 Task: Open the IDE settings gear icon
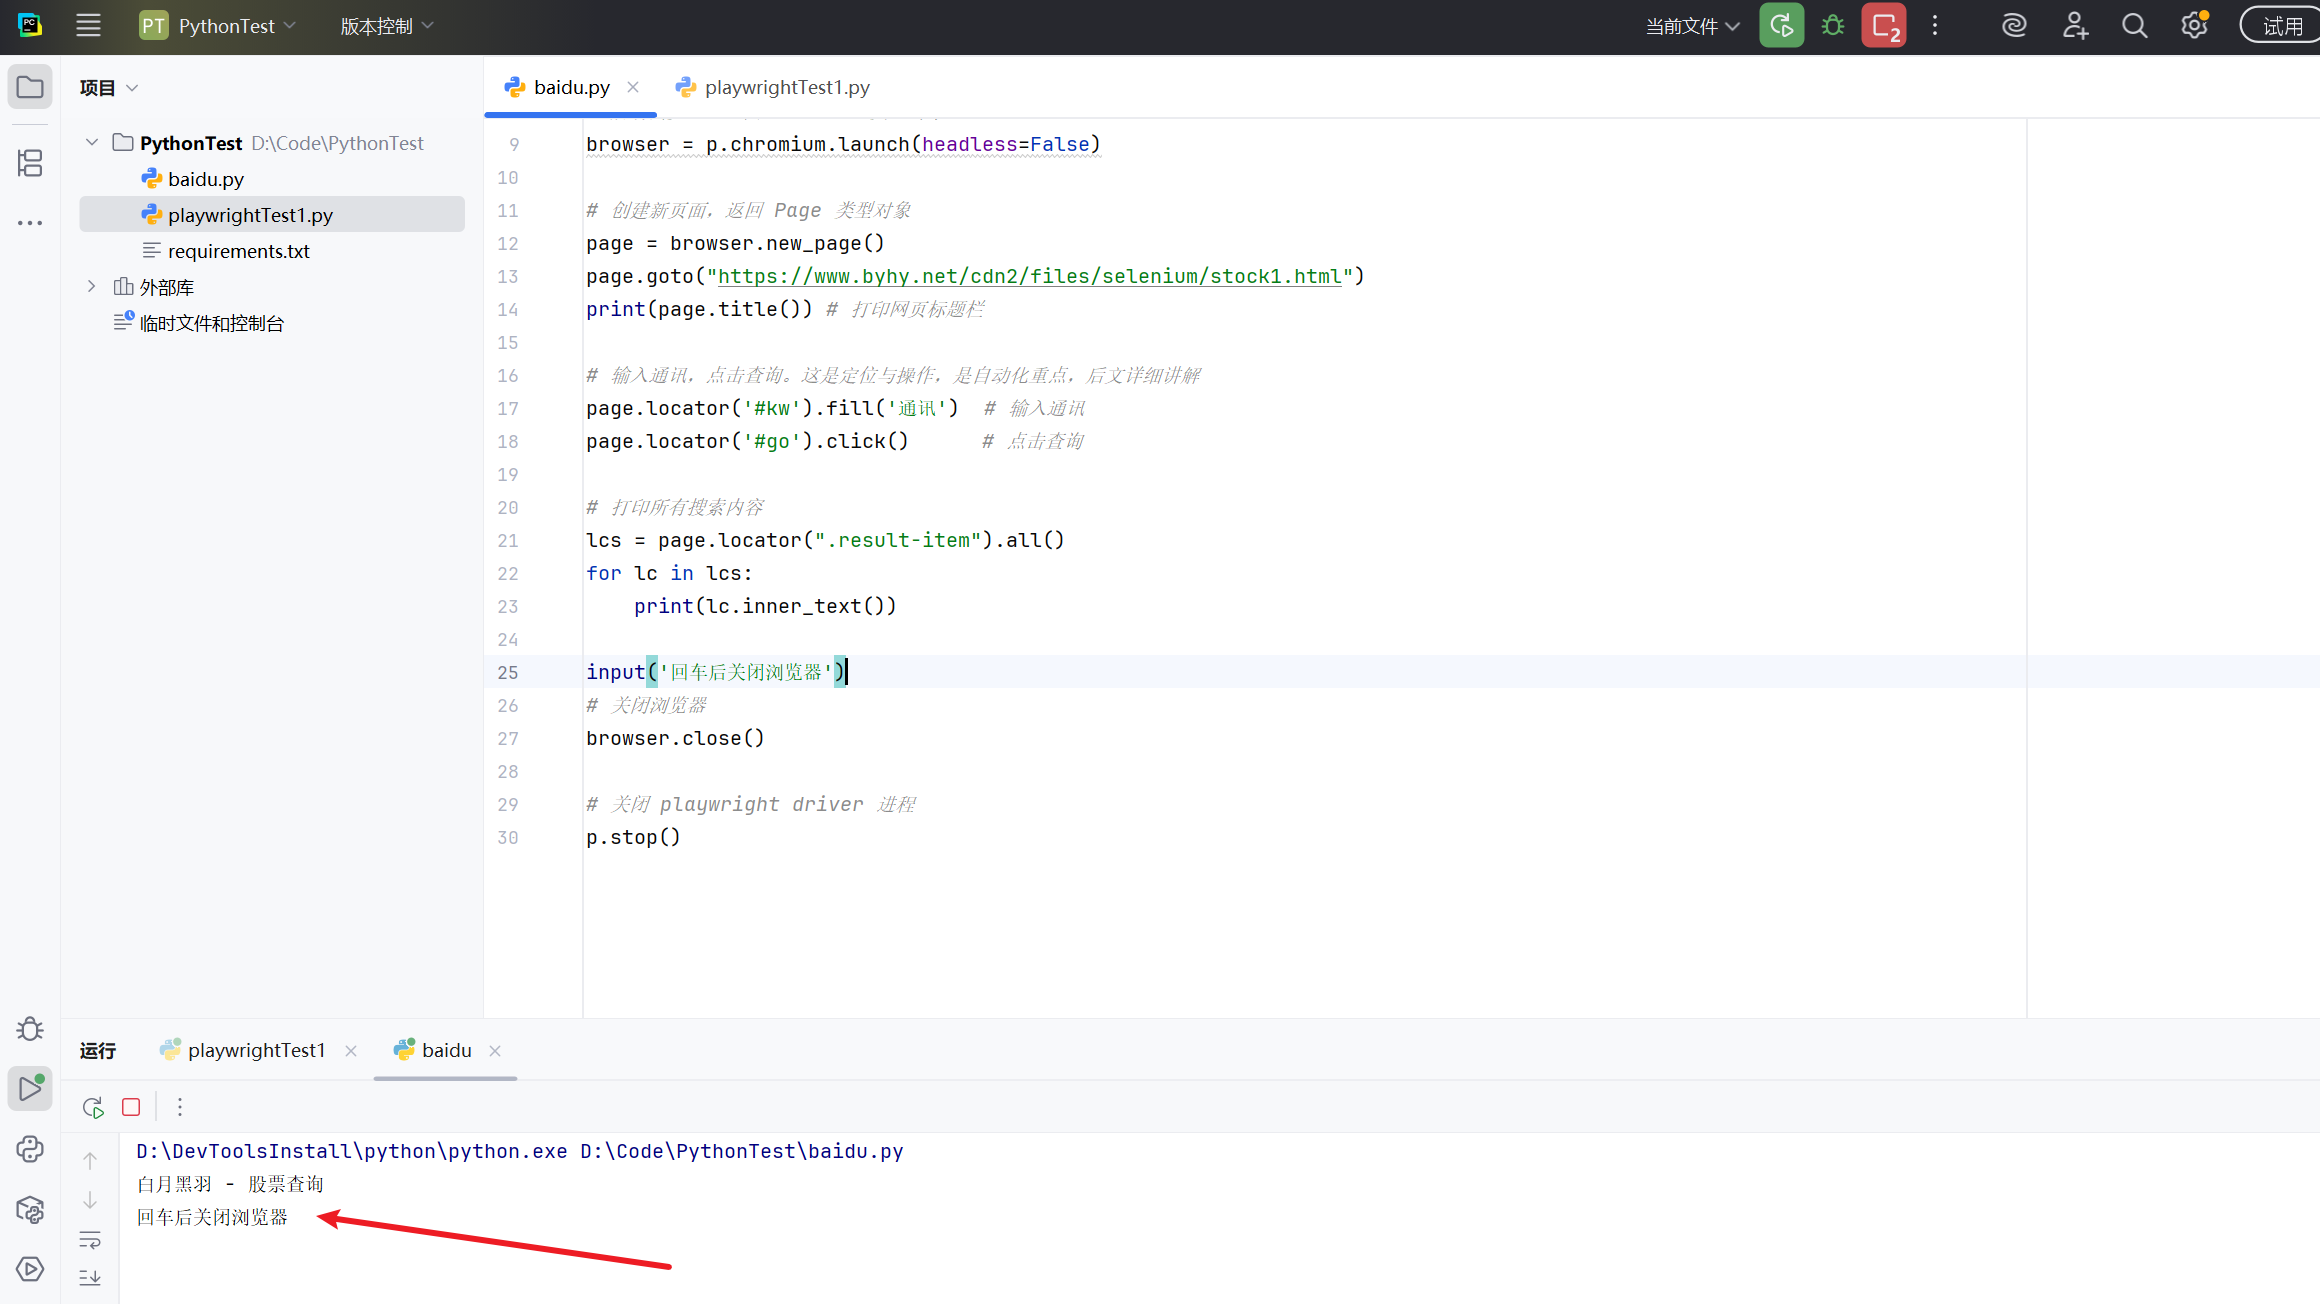[2194, 26]
